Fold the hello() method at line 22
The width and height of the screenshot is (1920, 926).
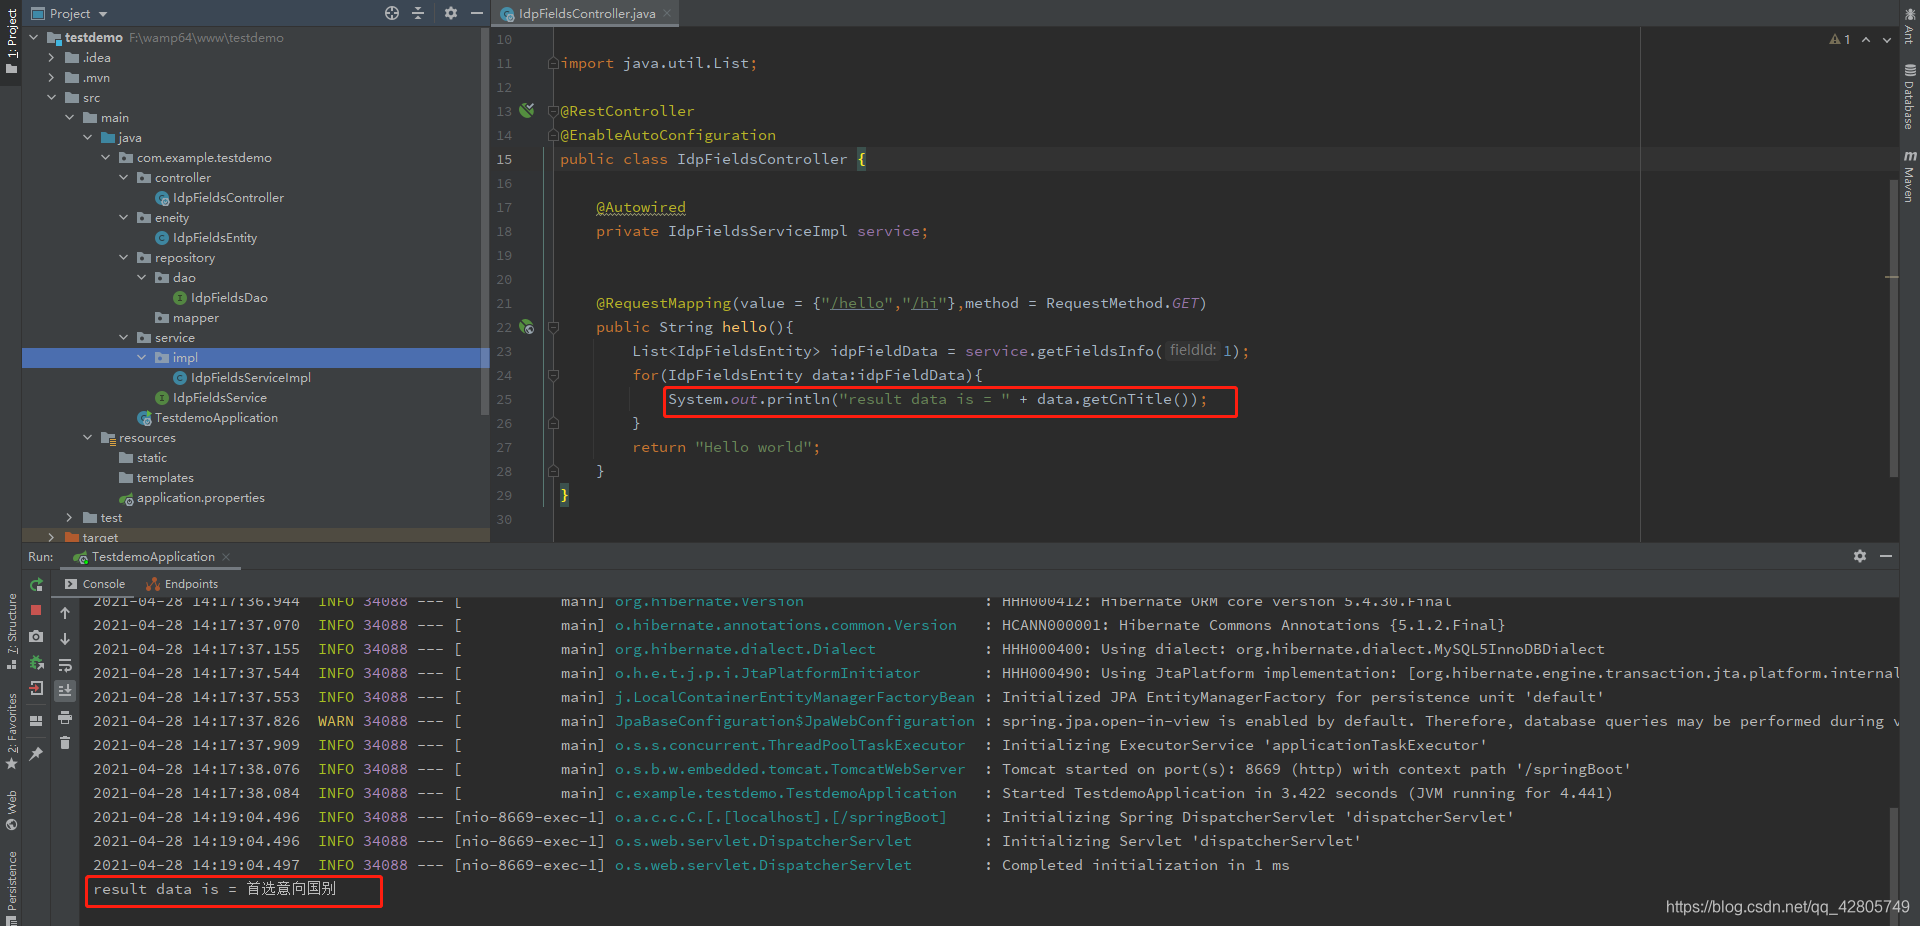pyautogui.click(x=553, y=327)
